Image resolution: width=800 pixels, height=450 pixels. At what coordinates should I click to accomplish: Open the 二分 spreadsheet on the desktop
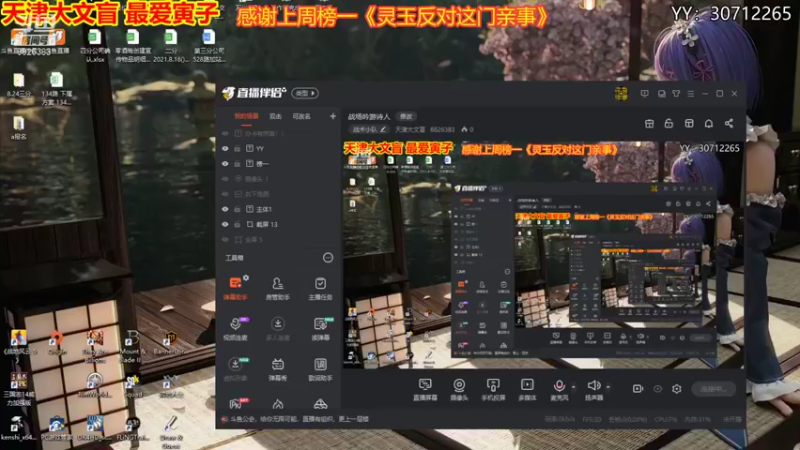(x=170, y=46)
